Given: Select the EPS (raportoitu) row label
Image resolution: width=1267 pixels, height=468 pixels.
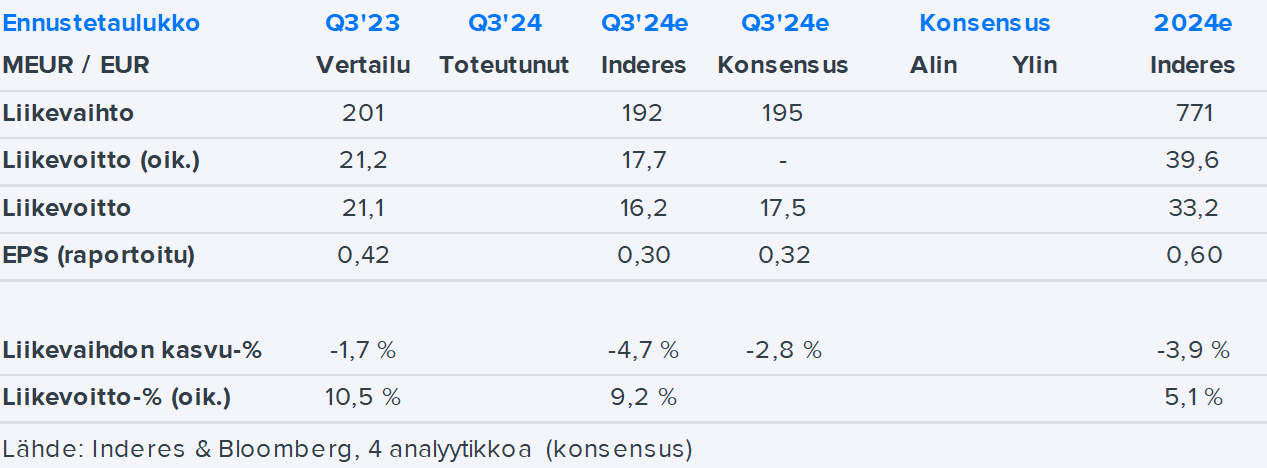Looking at the screenshot, I should click(98, 255).
